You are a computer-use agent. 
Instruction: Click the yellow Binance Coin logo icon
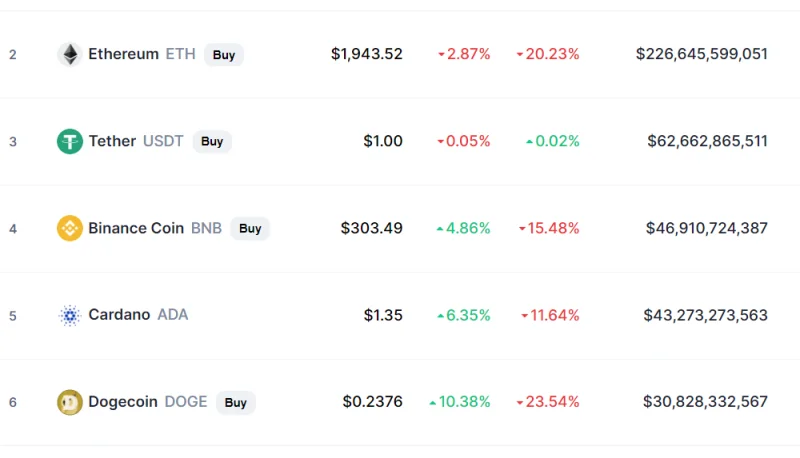pyautogui.click(x=70, y=228)
